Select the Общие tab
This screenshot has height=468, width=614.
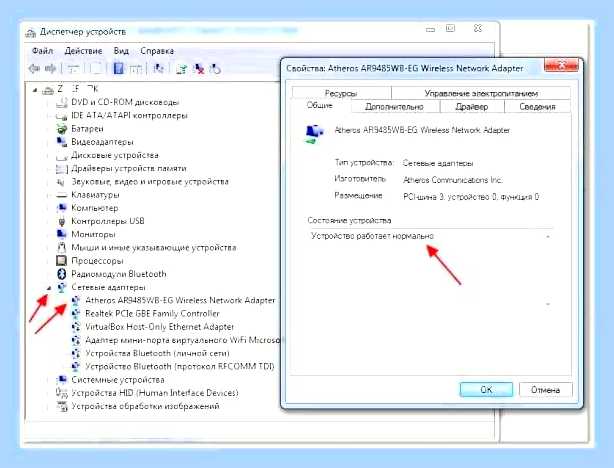[320, 106]
